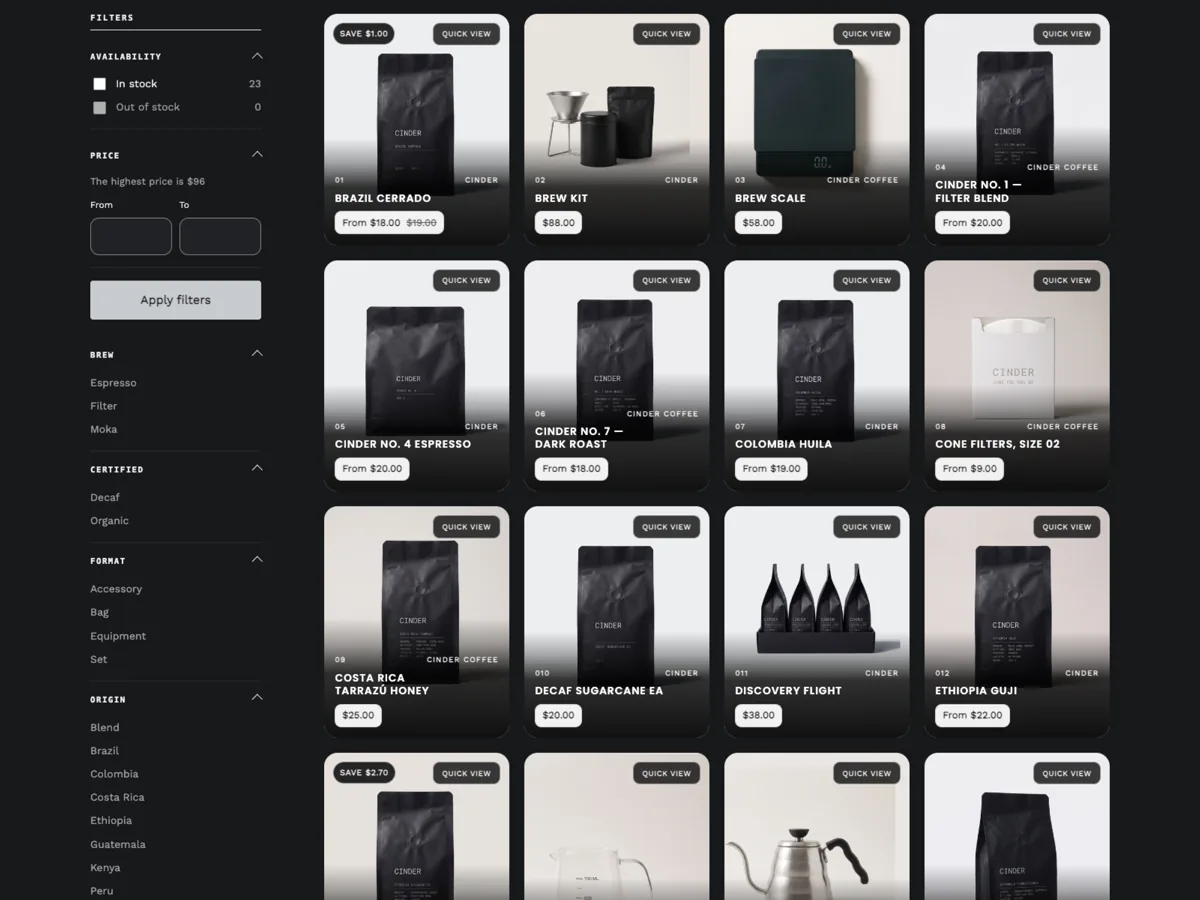
Task: Quick view Cinder No. 1 Filter Blend
Action: coord(1066,34)
